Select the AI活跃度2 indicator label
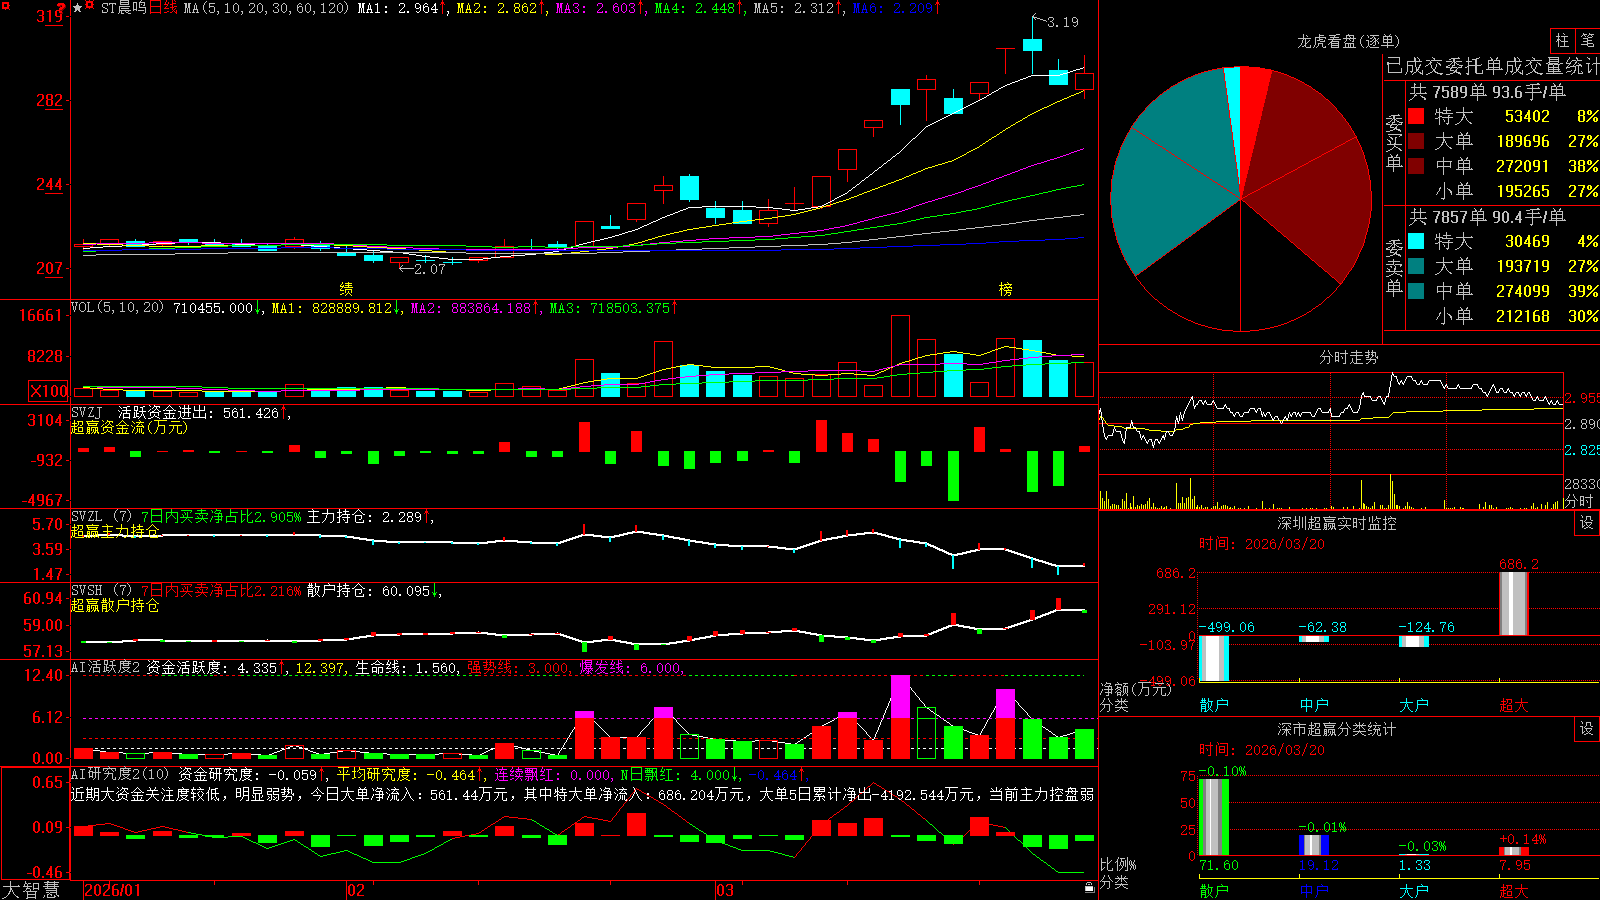The width and height of the screenshot is (1600, 900). (x=106, y=667)
